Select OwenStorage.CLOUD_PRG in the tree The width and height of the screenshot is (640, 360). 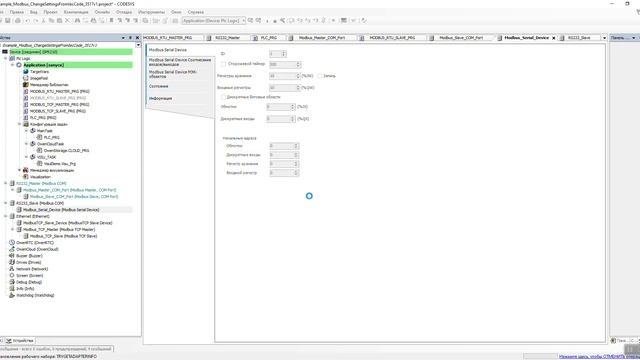pyautogui.click(x=66, y=151)
